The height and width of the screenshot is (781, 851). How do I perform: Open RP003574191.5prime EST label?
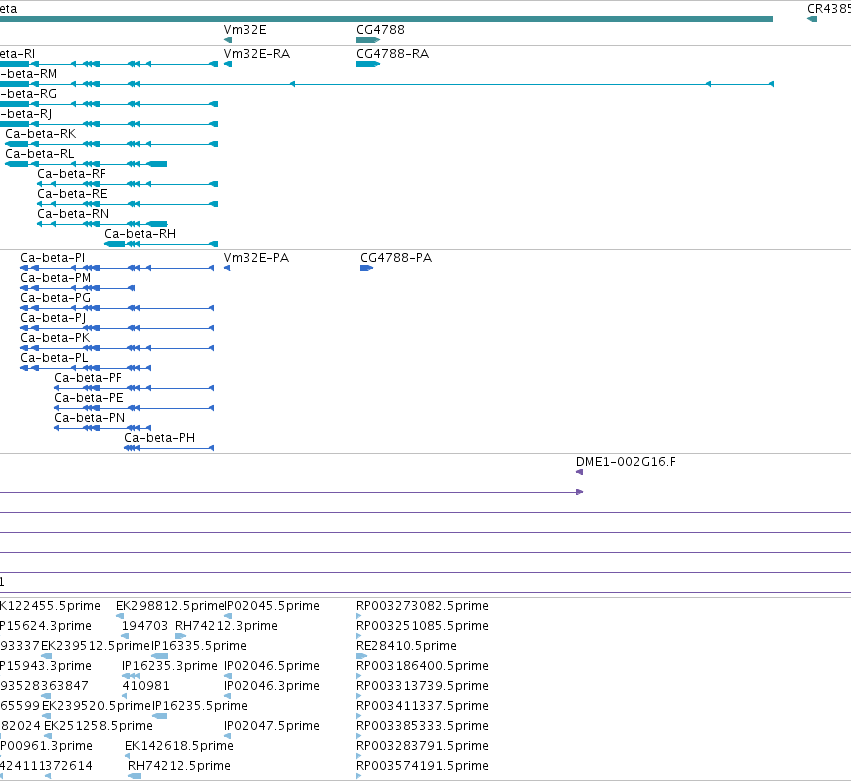click(x=422, y=766)
